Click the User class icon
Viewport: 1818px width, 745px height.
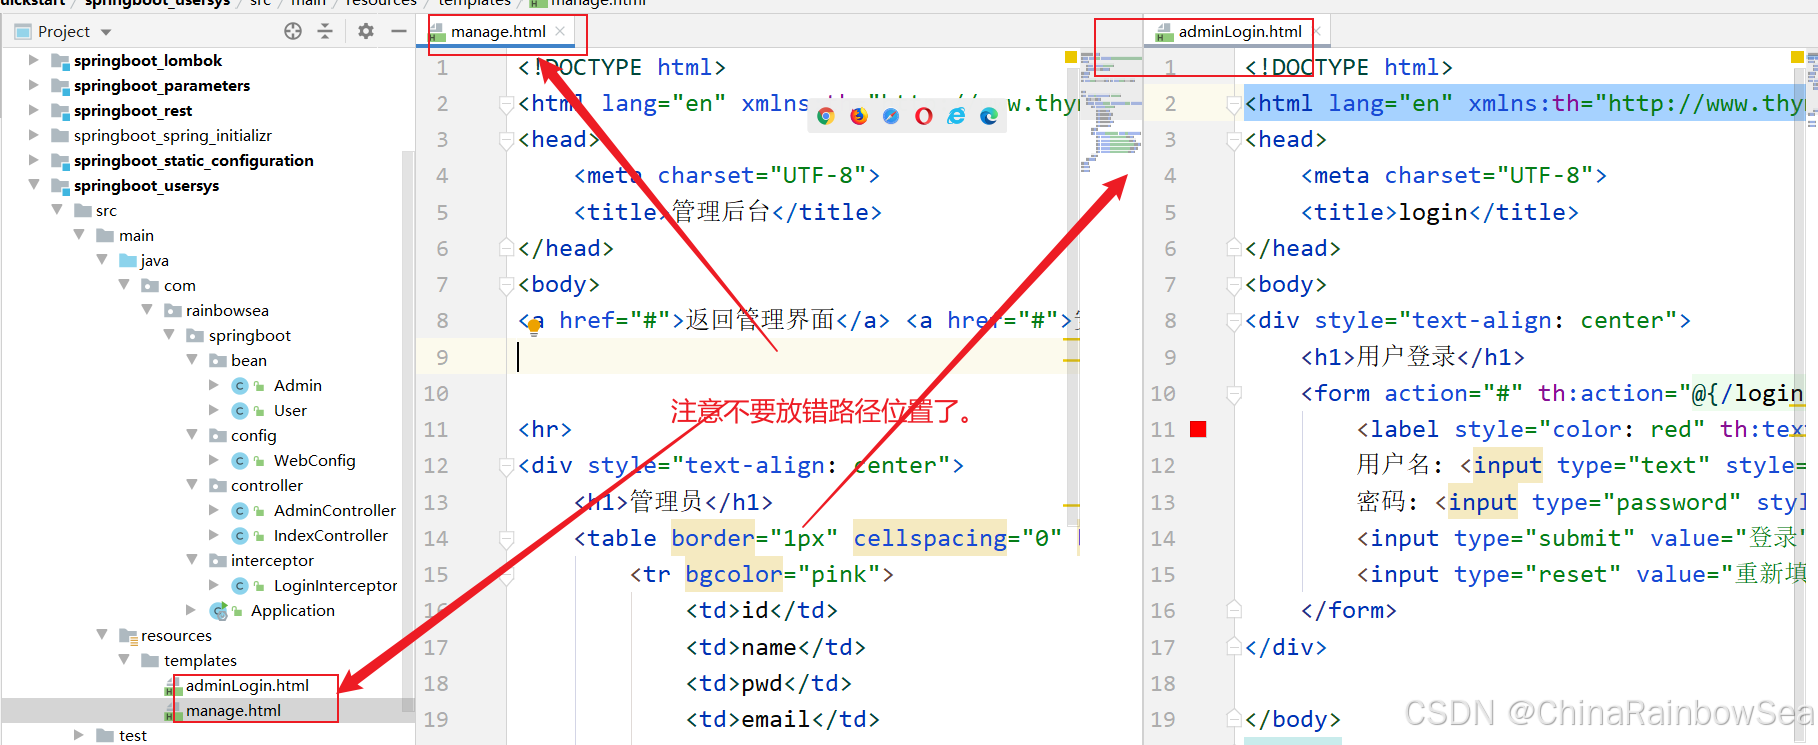[x=240, y=411]
